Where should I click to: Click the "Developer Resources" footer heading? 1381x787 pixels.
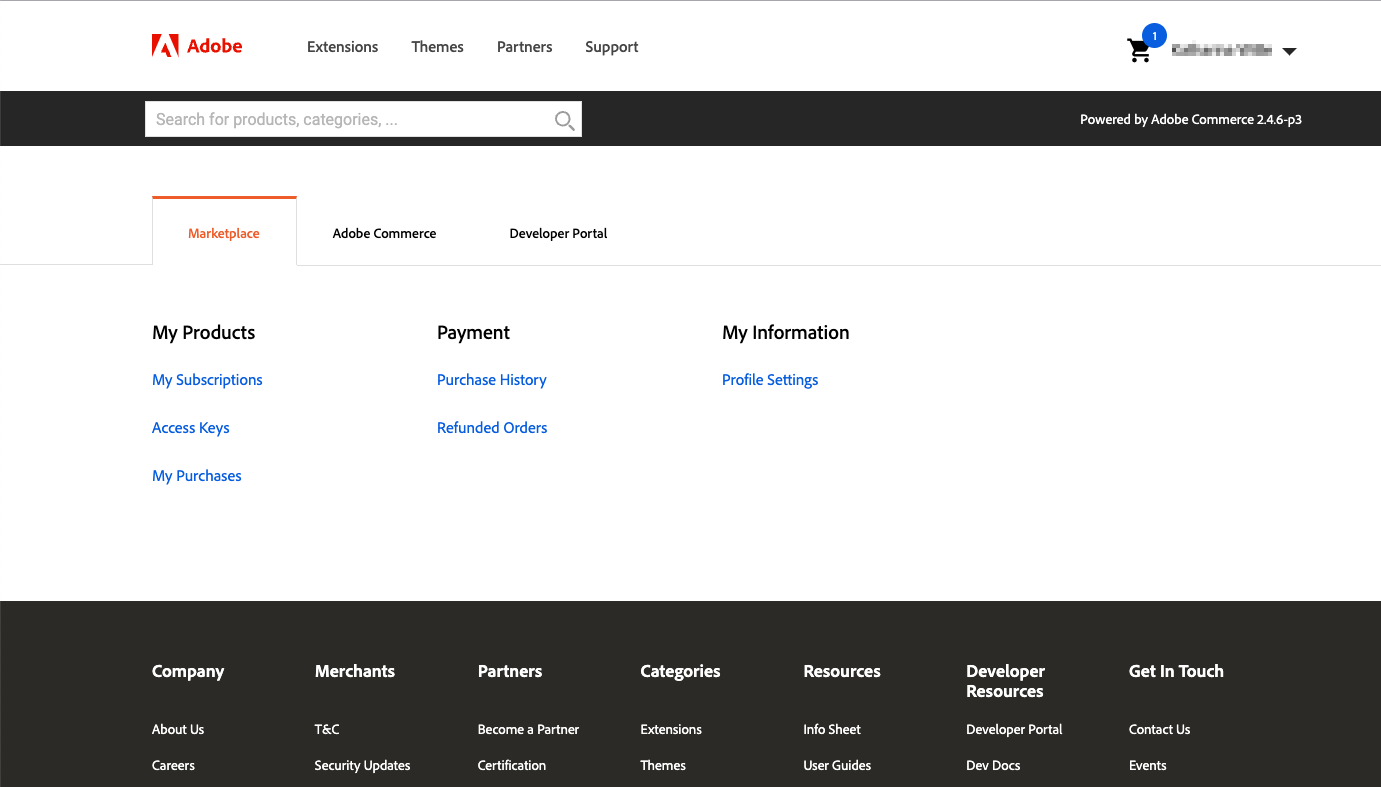click(x=1006, y=681)
